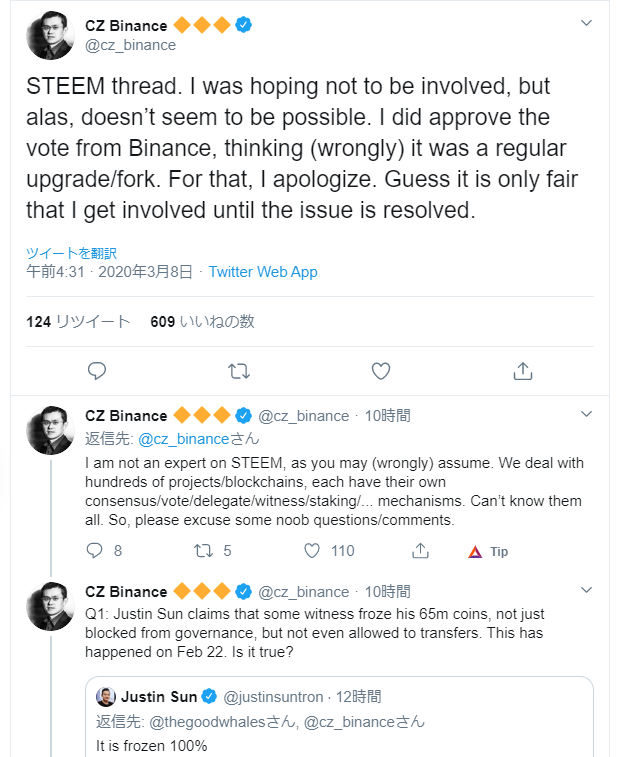The height and width of the screenshot is (757, 624).
Task: Retweet the main STEEM thread tweet
Action: (x=238, y=371)
